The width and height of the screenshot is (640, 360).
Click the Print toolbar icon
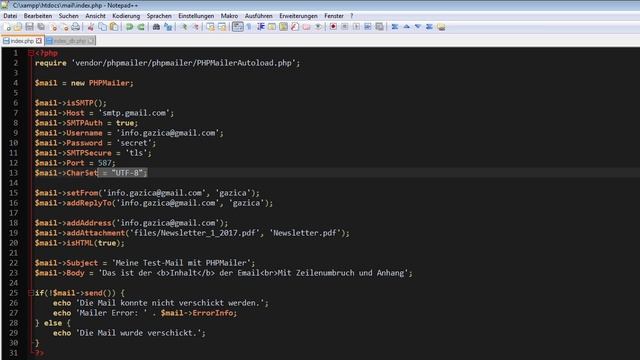(x=76, y=27)
